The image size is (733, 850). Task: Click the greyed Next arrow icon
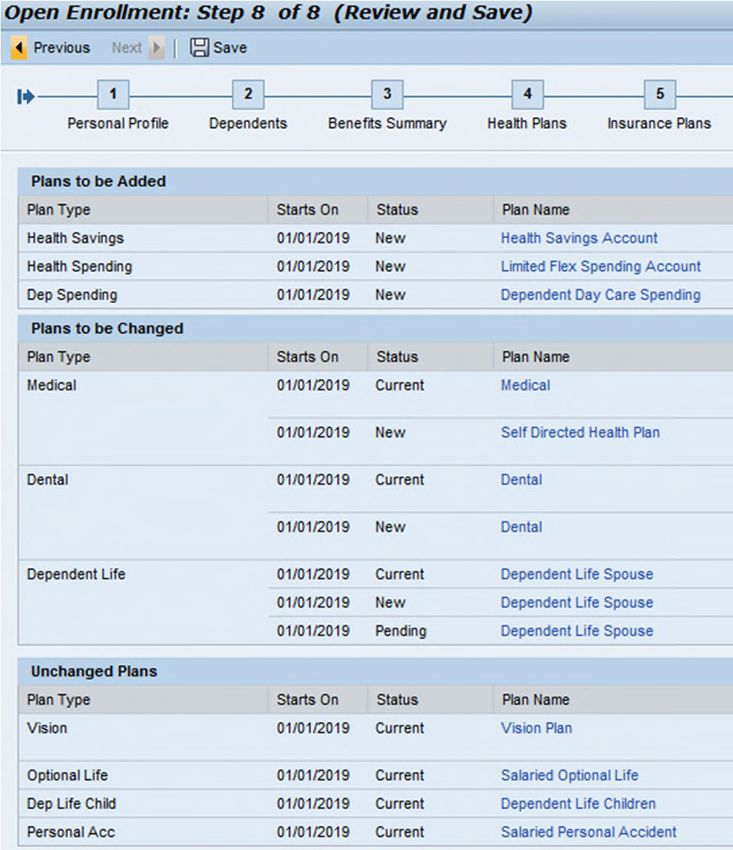click(156, 48)
